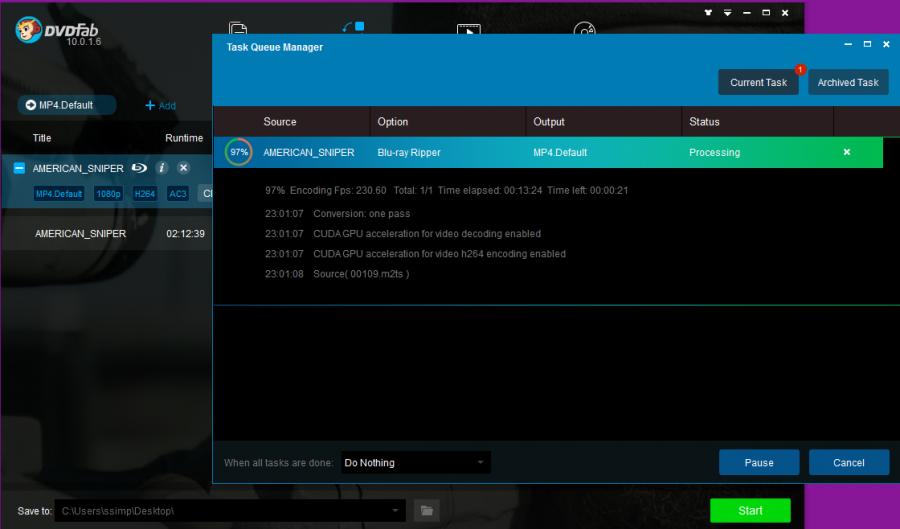900x529 pixels.
Task: Click the Blu-ray Ripper option cell
Action: tap(409, 152)
